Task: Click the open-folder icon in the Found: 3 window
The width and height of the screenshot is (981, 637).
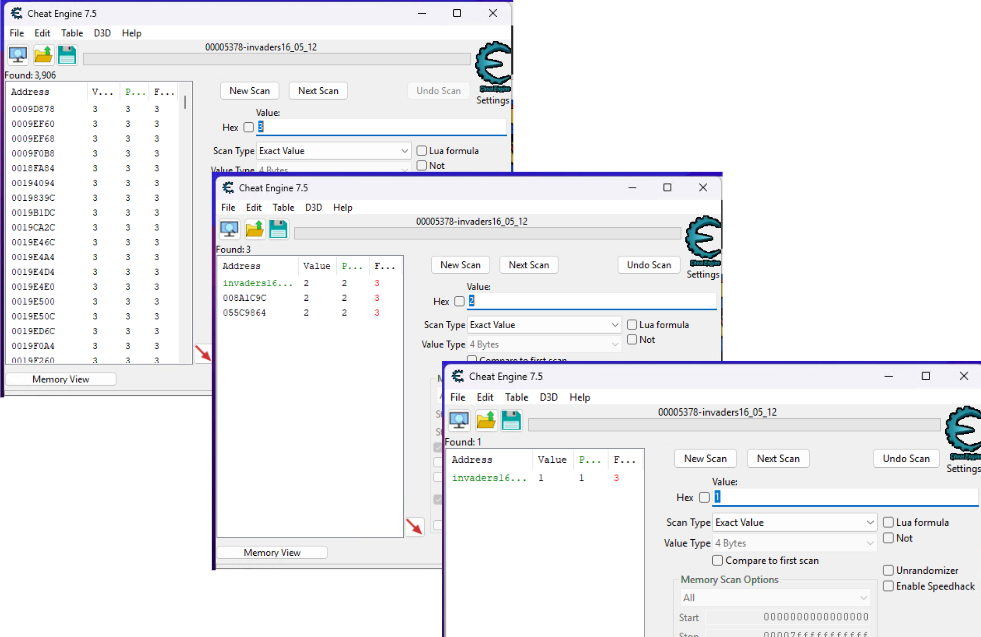Action: click(x=254, y=230)
